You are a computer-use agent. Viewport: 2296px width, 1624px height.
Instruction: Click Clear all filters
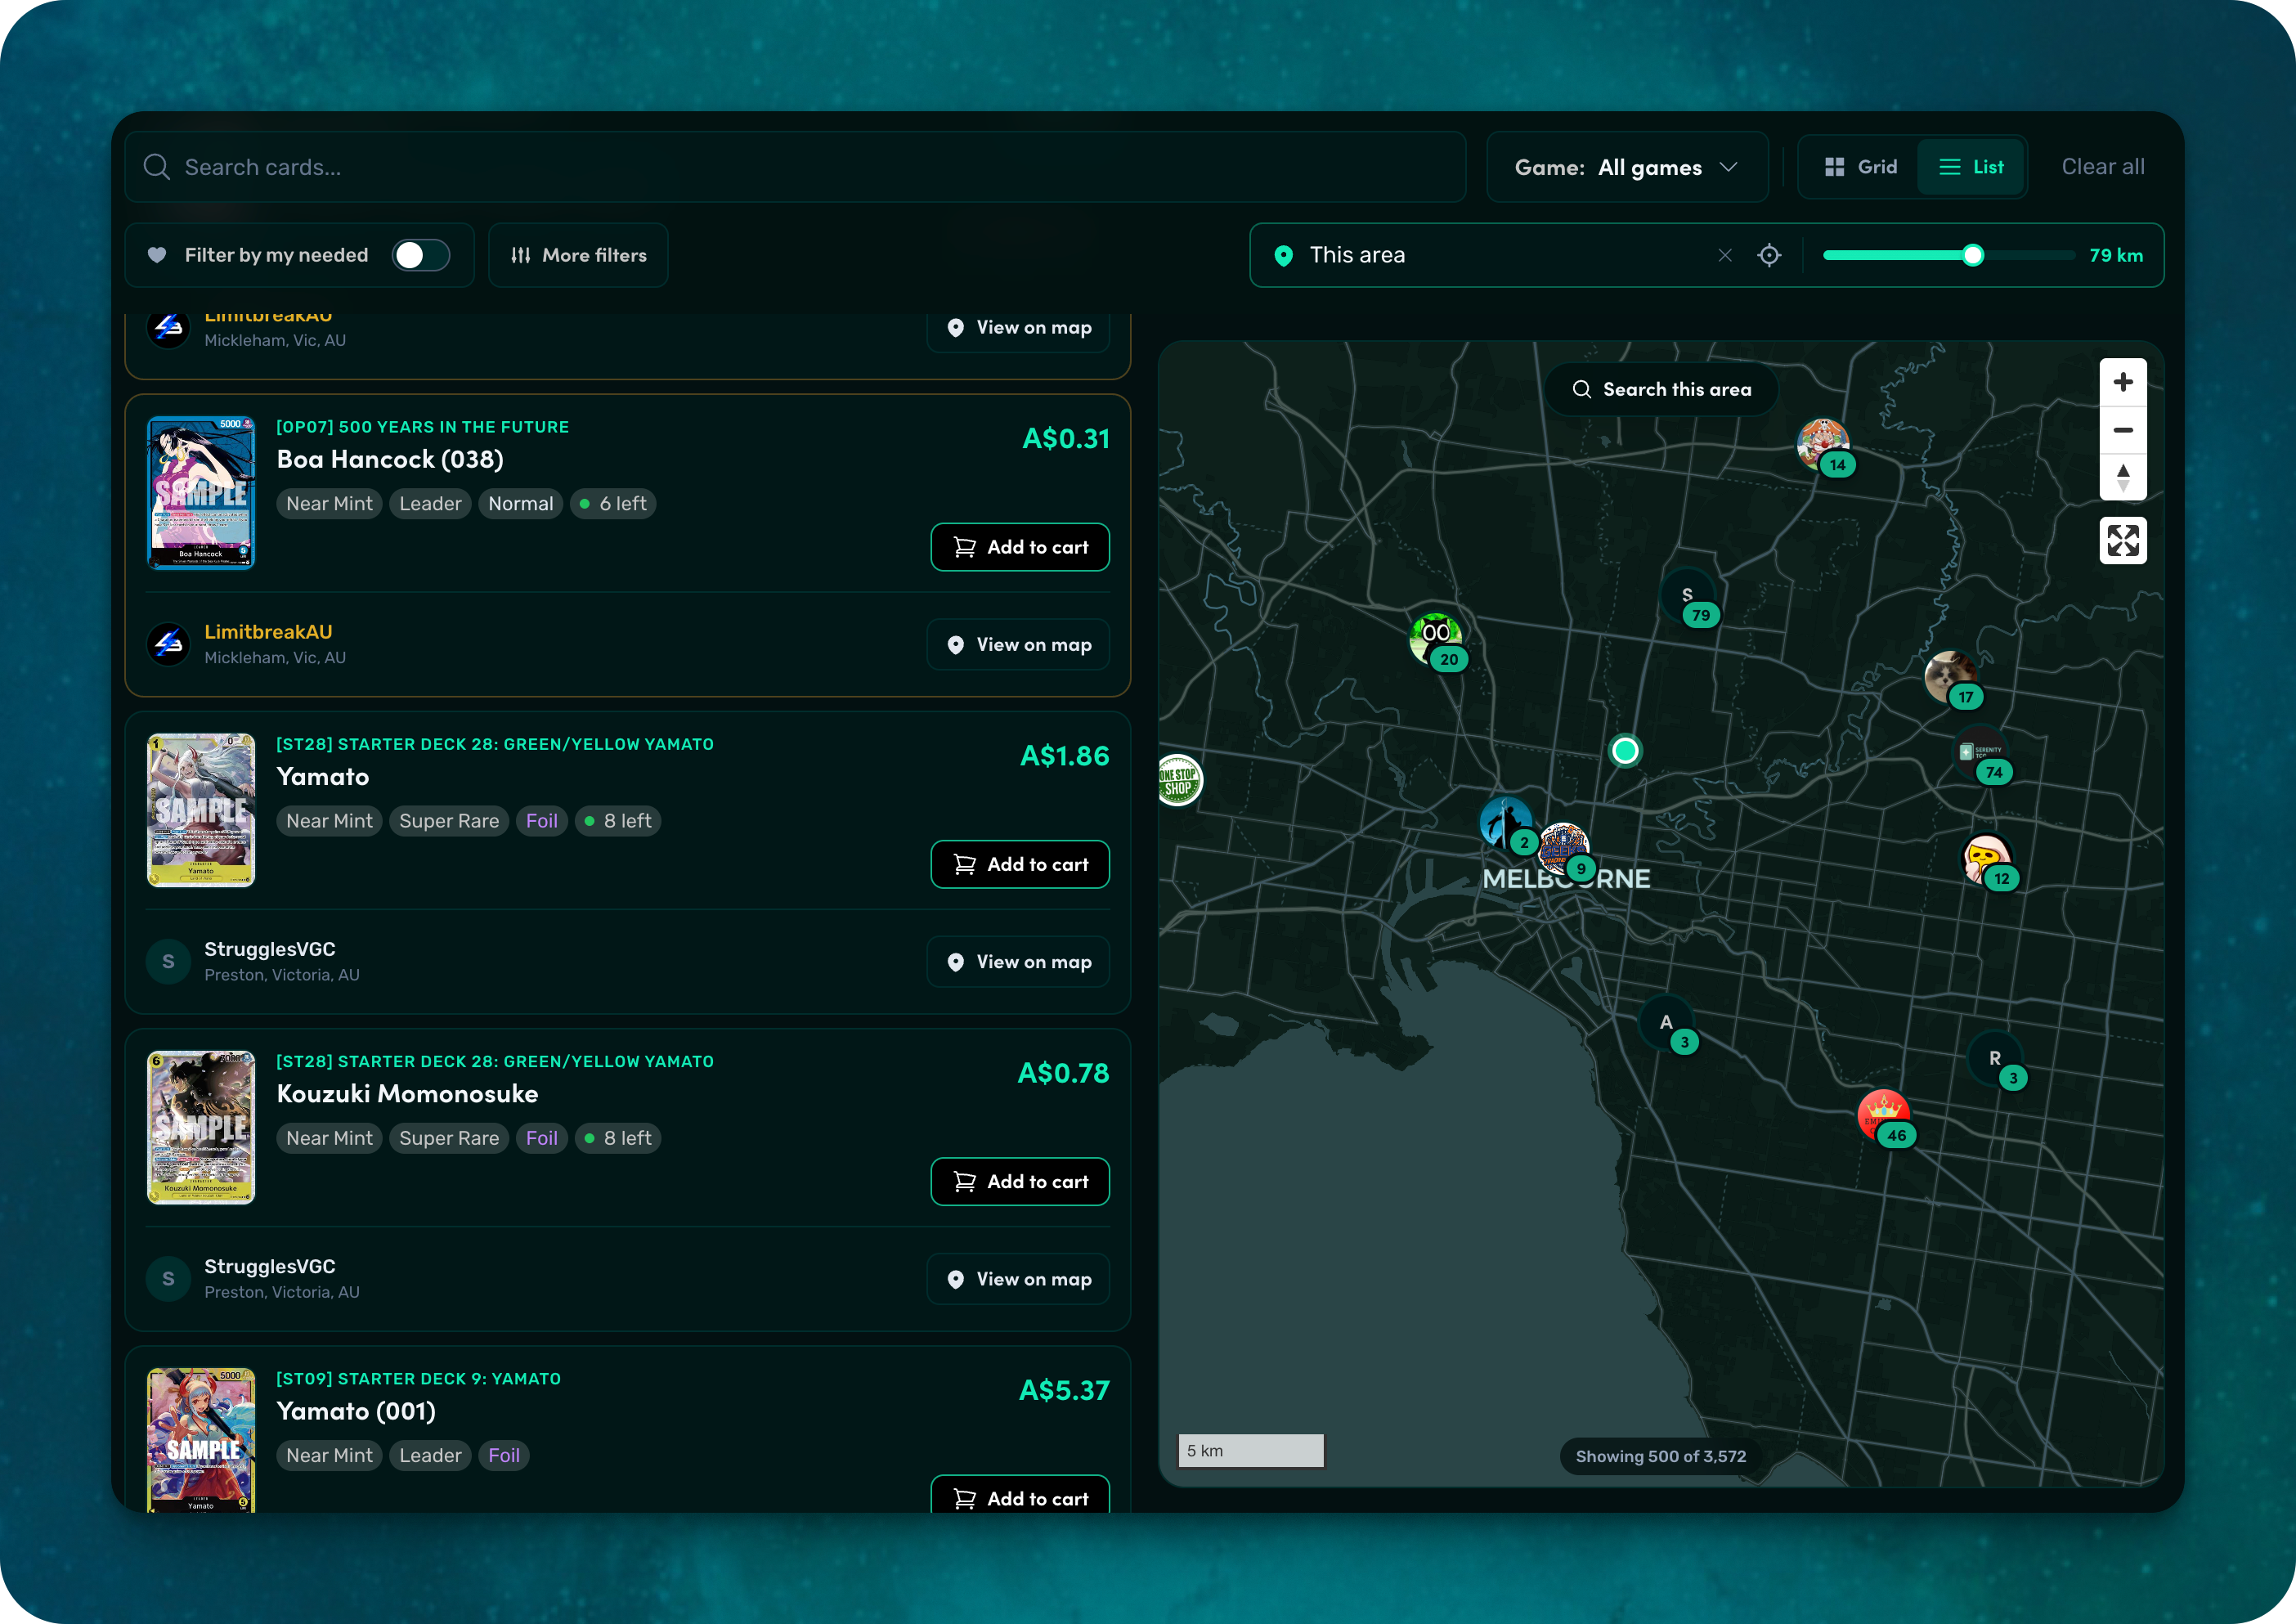point(2103,167)
